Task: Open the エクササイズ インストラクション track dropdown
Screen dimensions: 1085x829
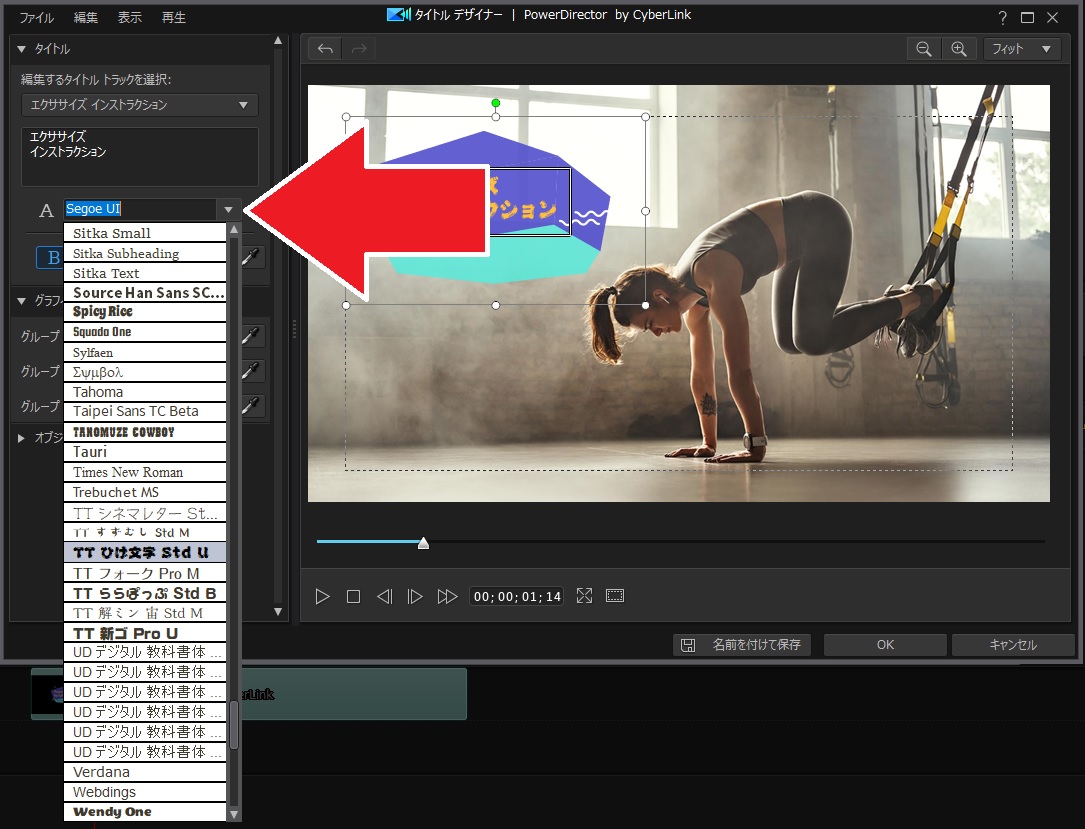Action: pos(139,105)
